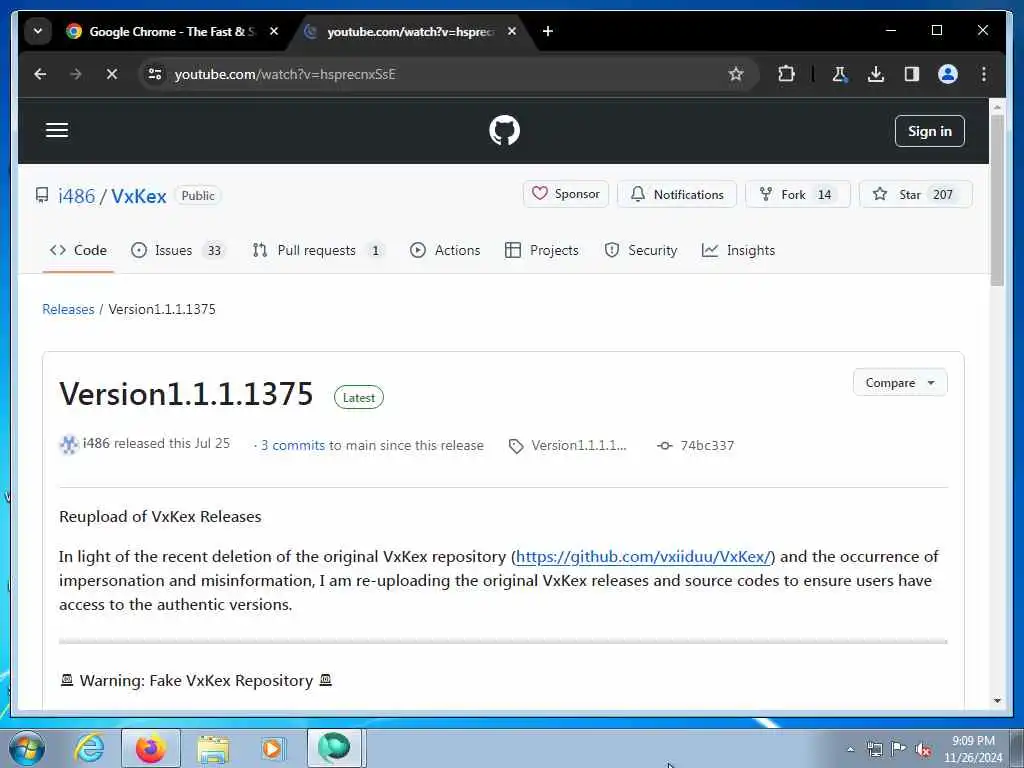The width and height of the screenshot is (1024, 768).
Task: Open the Code tab
Action: coord(78,250)
